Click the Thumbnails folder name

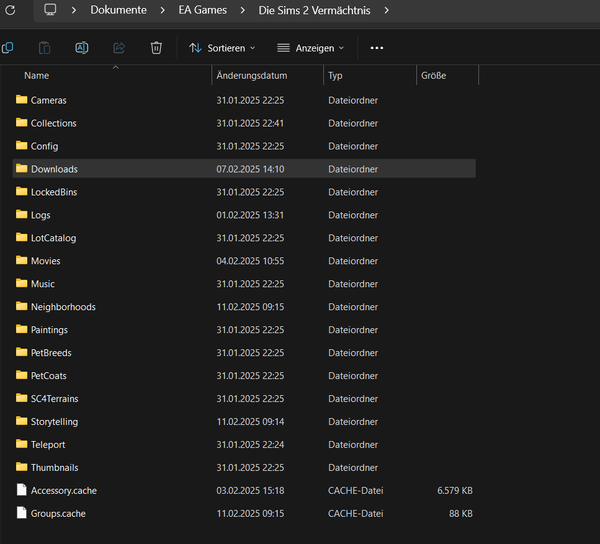[55, 467]
